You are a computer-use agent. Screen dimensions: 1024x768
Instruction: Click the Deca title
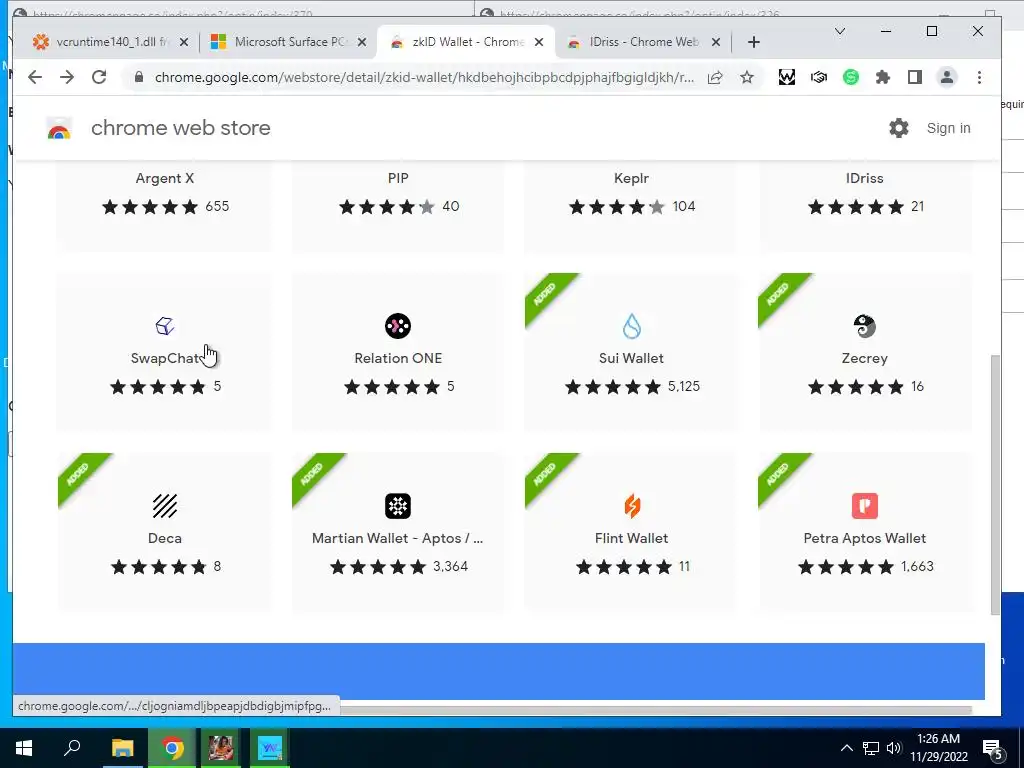165,538
